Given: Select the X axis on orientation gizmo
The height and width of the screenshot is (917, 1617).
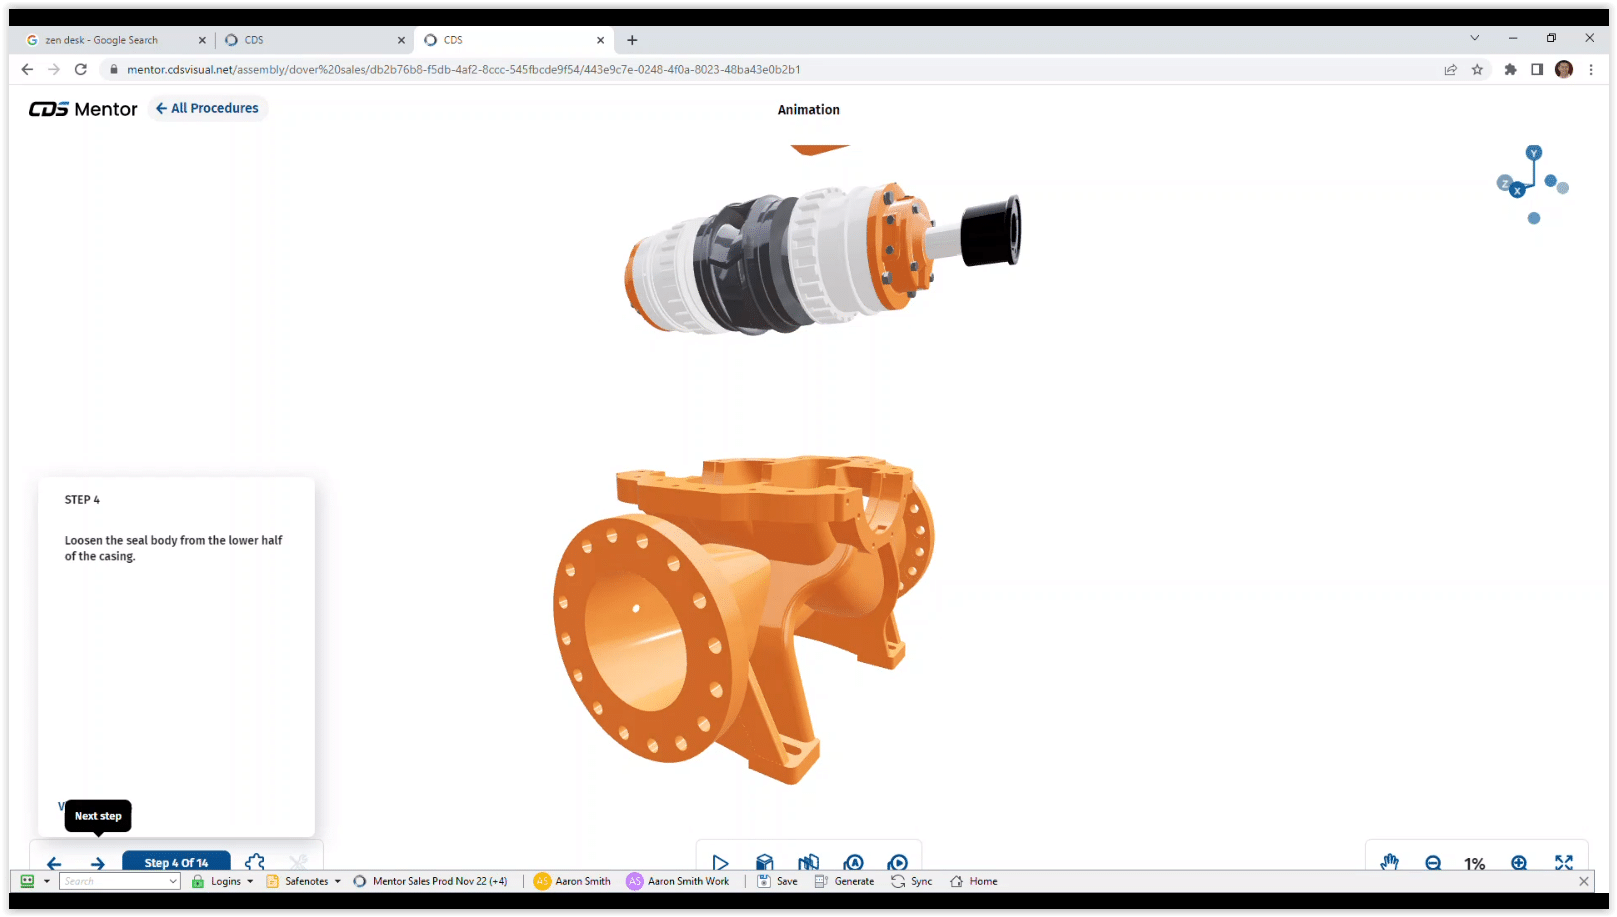Looking at the screenshot, I should point(1517,190).
